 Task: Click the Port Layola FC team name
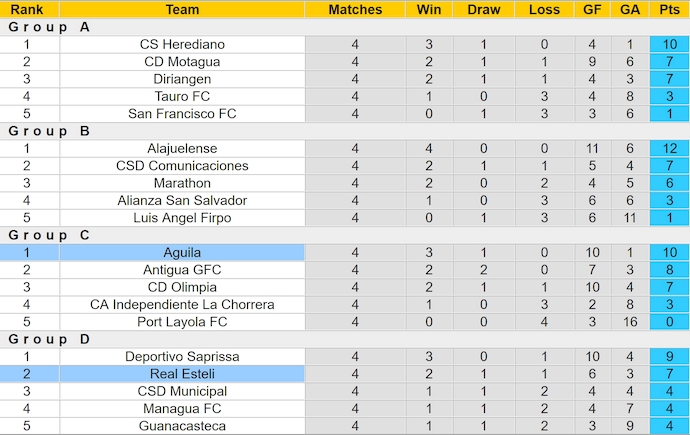pyautogui.click(x=182, y=322)
